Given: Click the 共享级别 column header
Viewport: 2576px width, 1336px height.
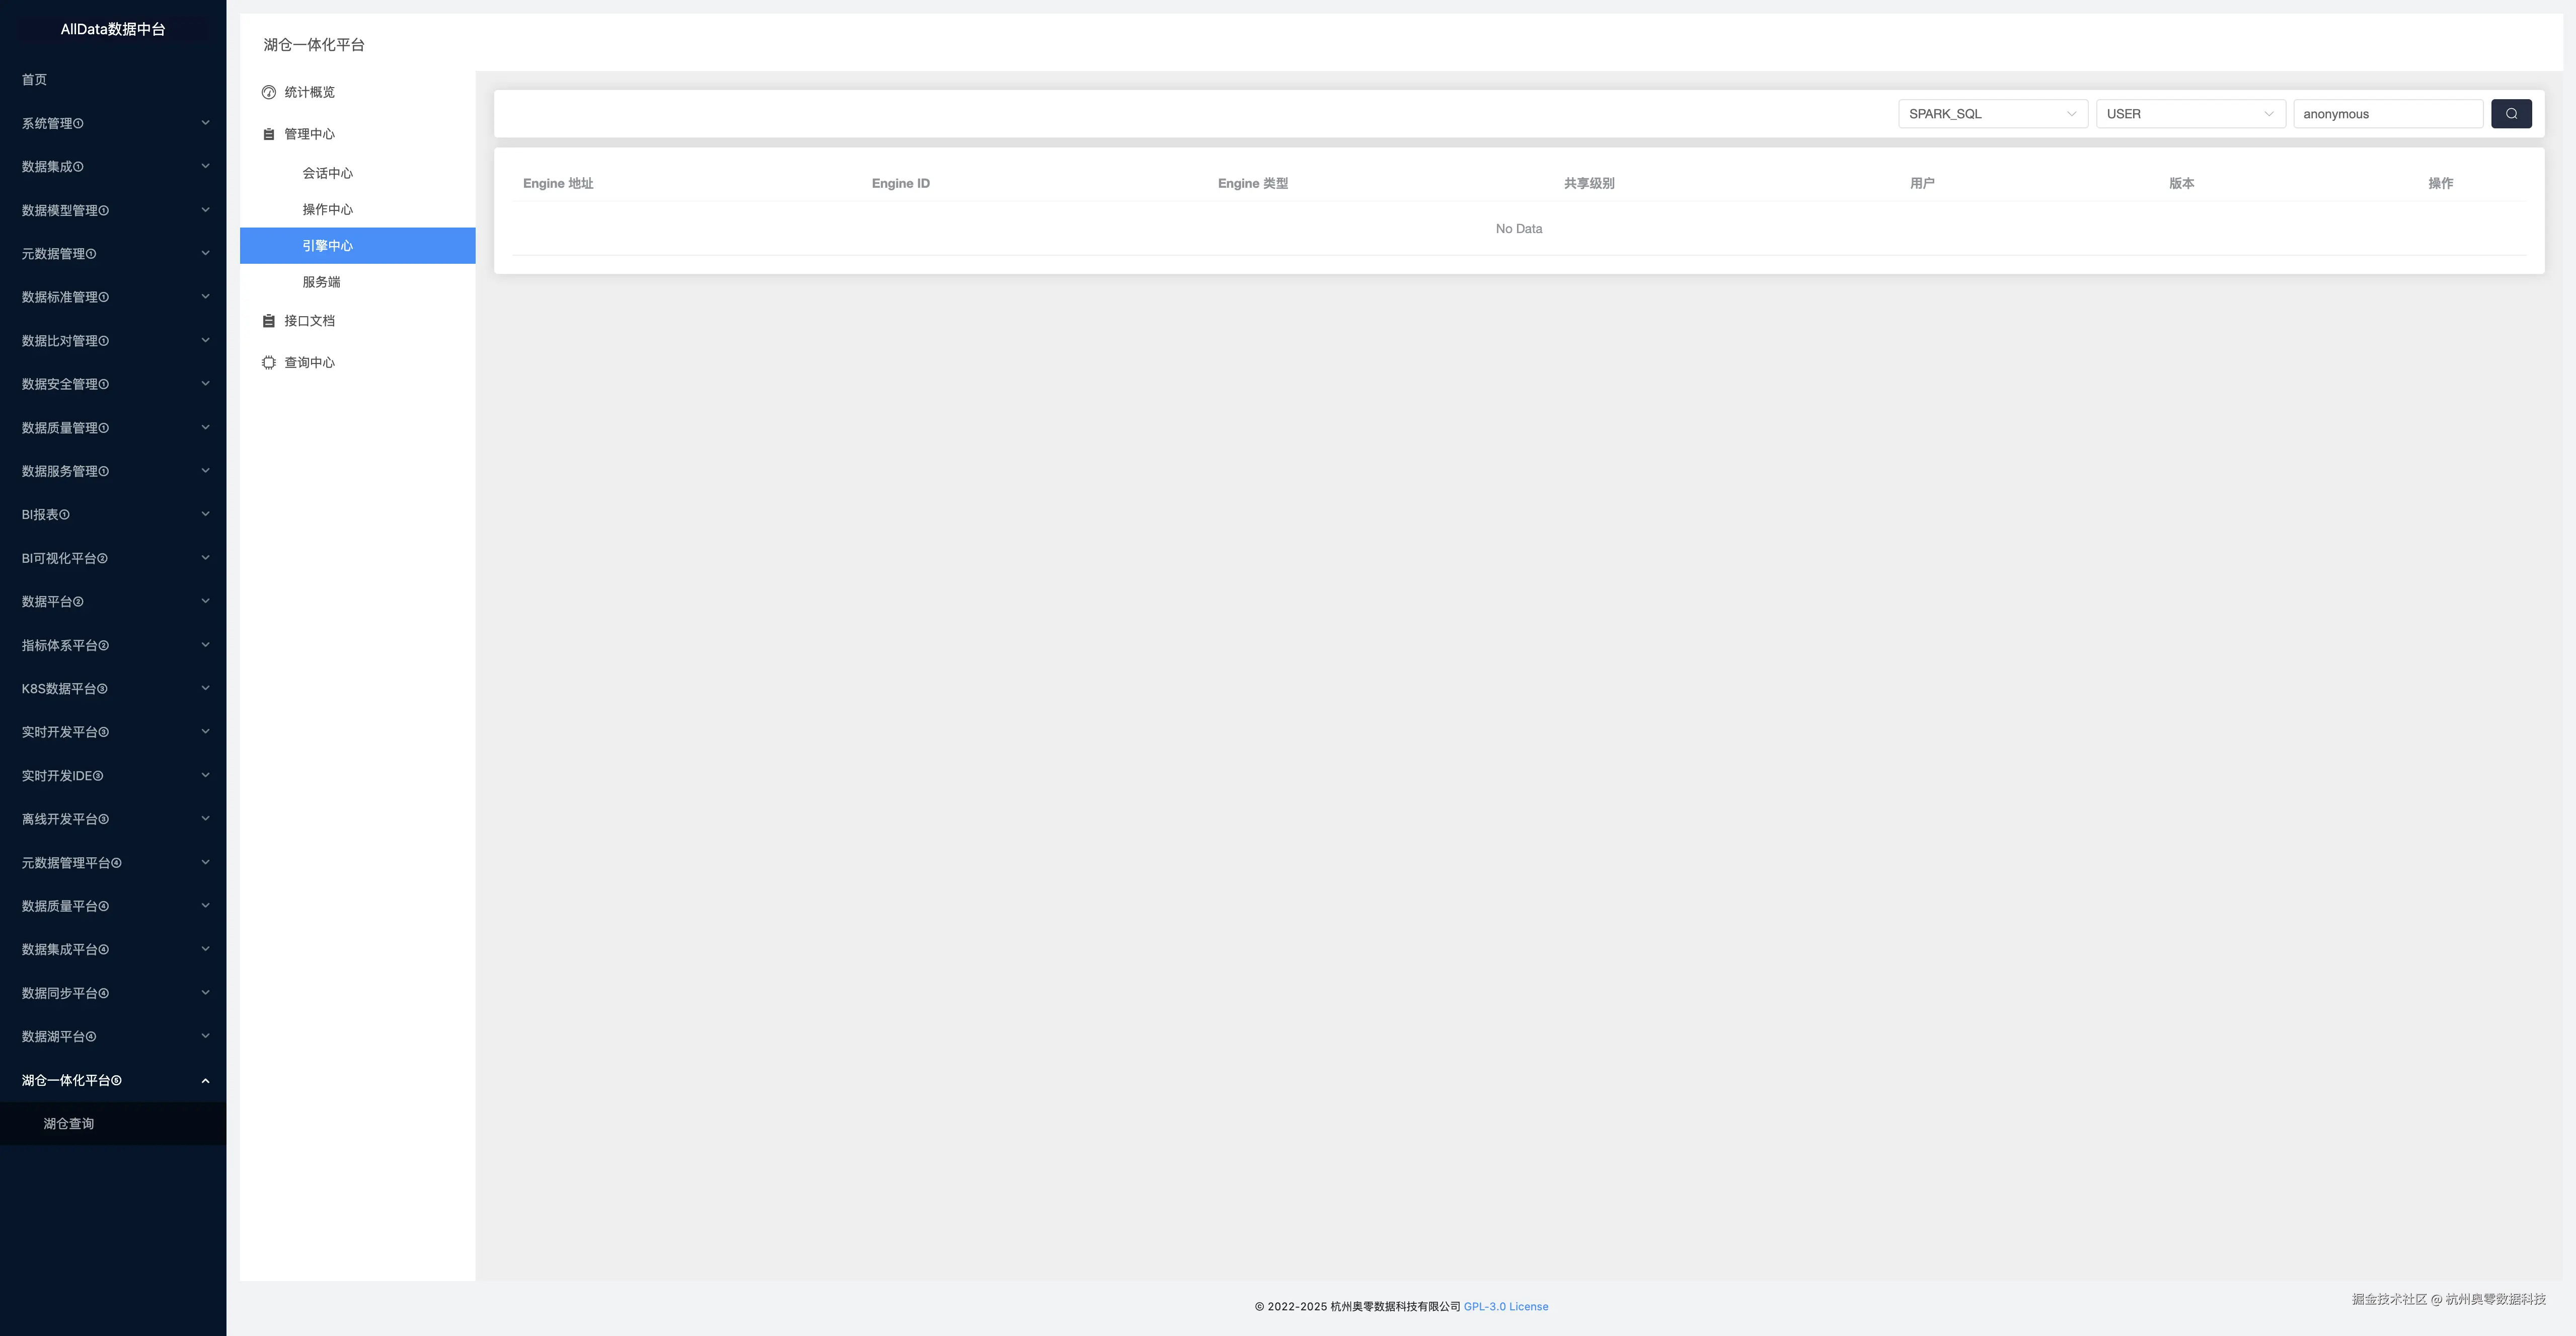Looking at the screenshot, I should click(1589, 184).
